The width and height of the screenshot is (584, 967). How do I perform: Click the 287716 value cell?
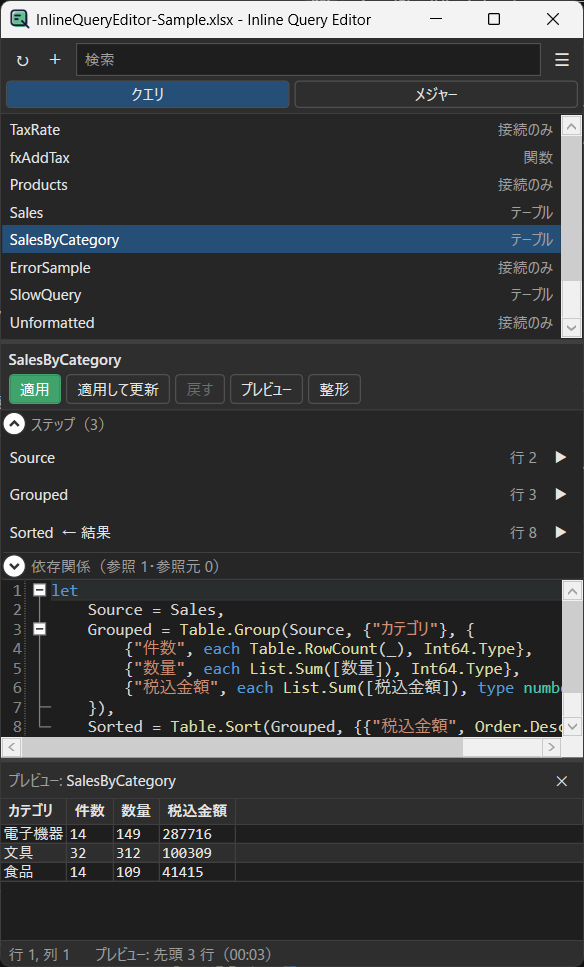[197, 834]
